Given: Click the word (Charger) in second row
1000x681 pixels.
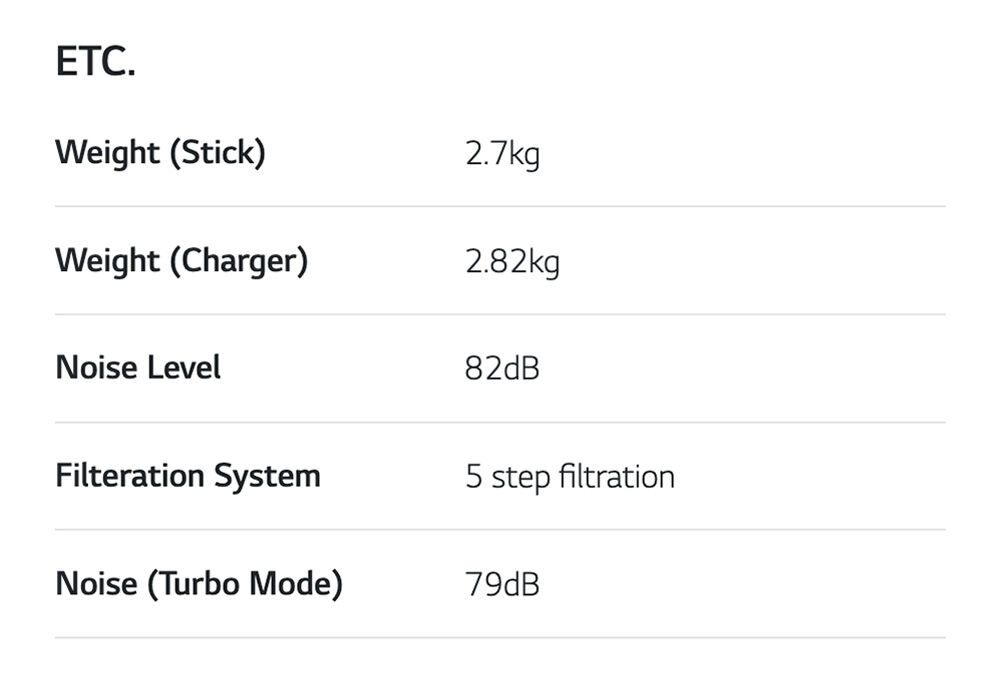Looking at the screenshot, I should point(239,261).
